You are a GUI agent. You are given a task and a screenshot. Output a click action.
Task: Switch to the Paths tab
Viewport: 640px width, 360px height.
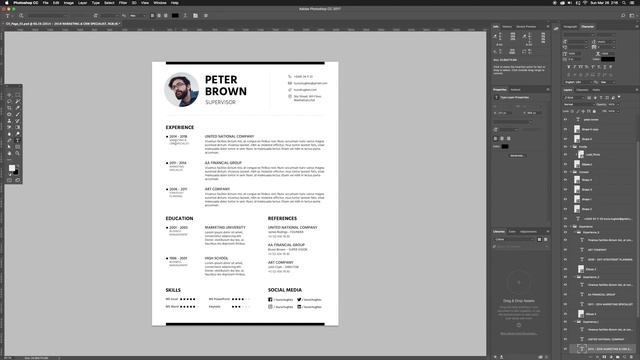tap(596, 90)
